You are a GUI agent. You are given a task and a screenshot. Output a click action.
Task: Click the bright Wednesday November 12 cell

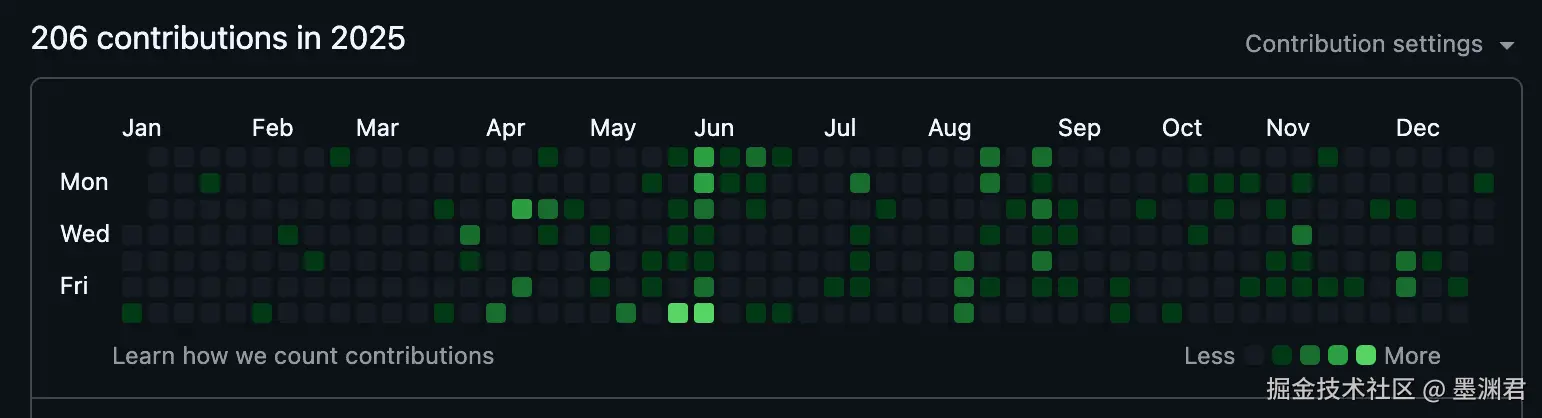(x=1302, y=235)
